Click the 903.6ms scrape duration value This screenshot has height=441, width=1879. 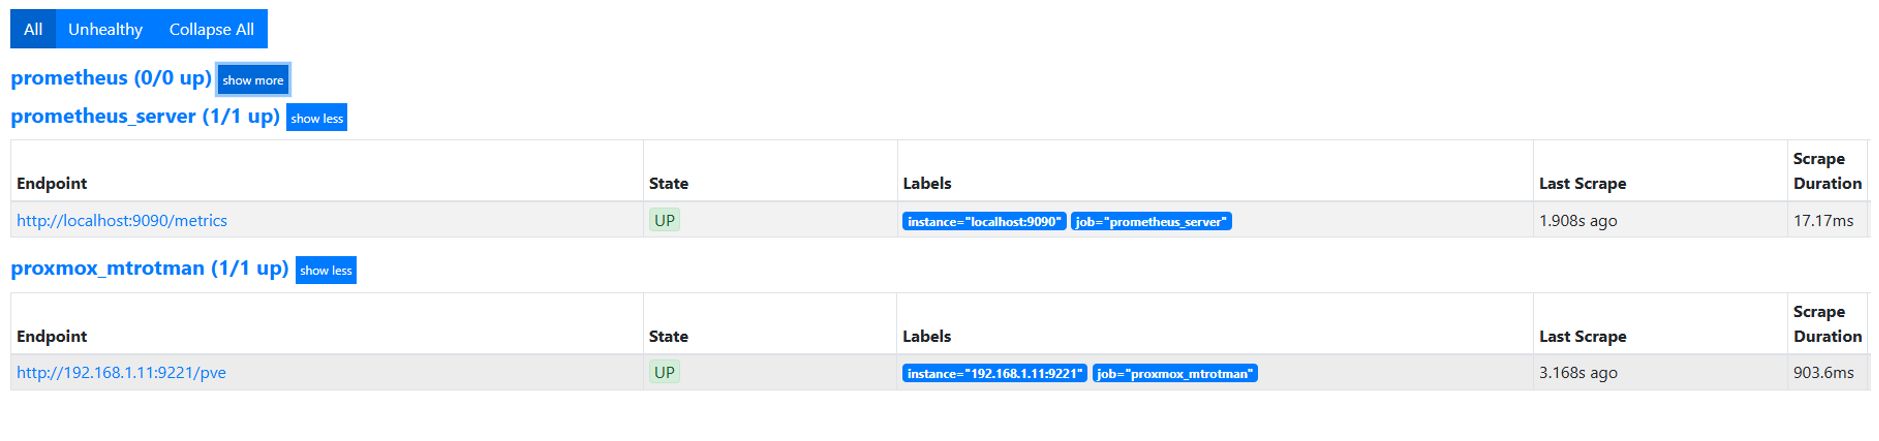[x=1823, y=372]
